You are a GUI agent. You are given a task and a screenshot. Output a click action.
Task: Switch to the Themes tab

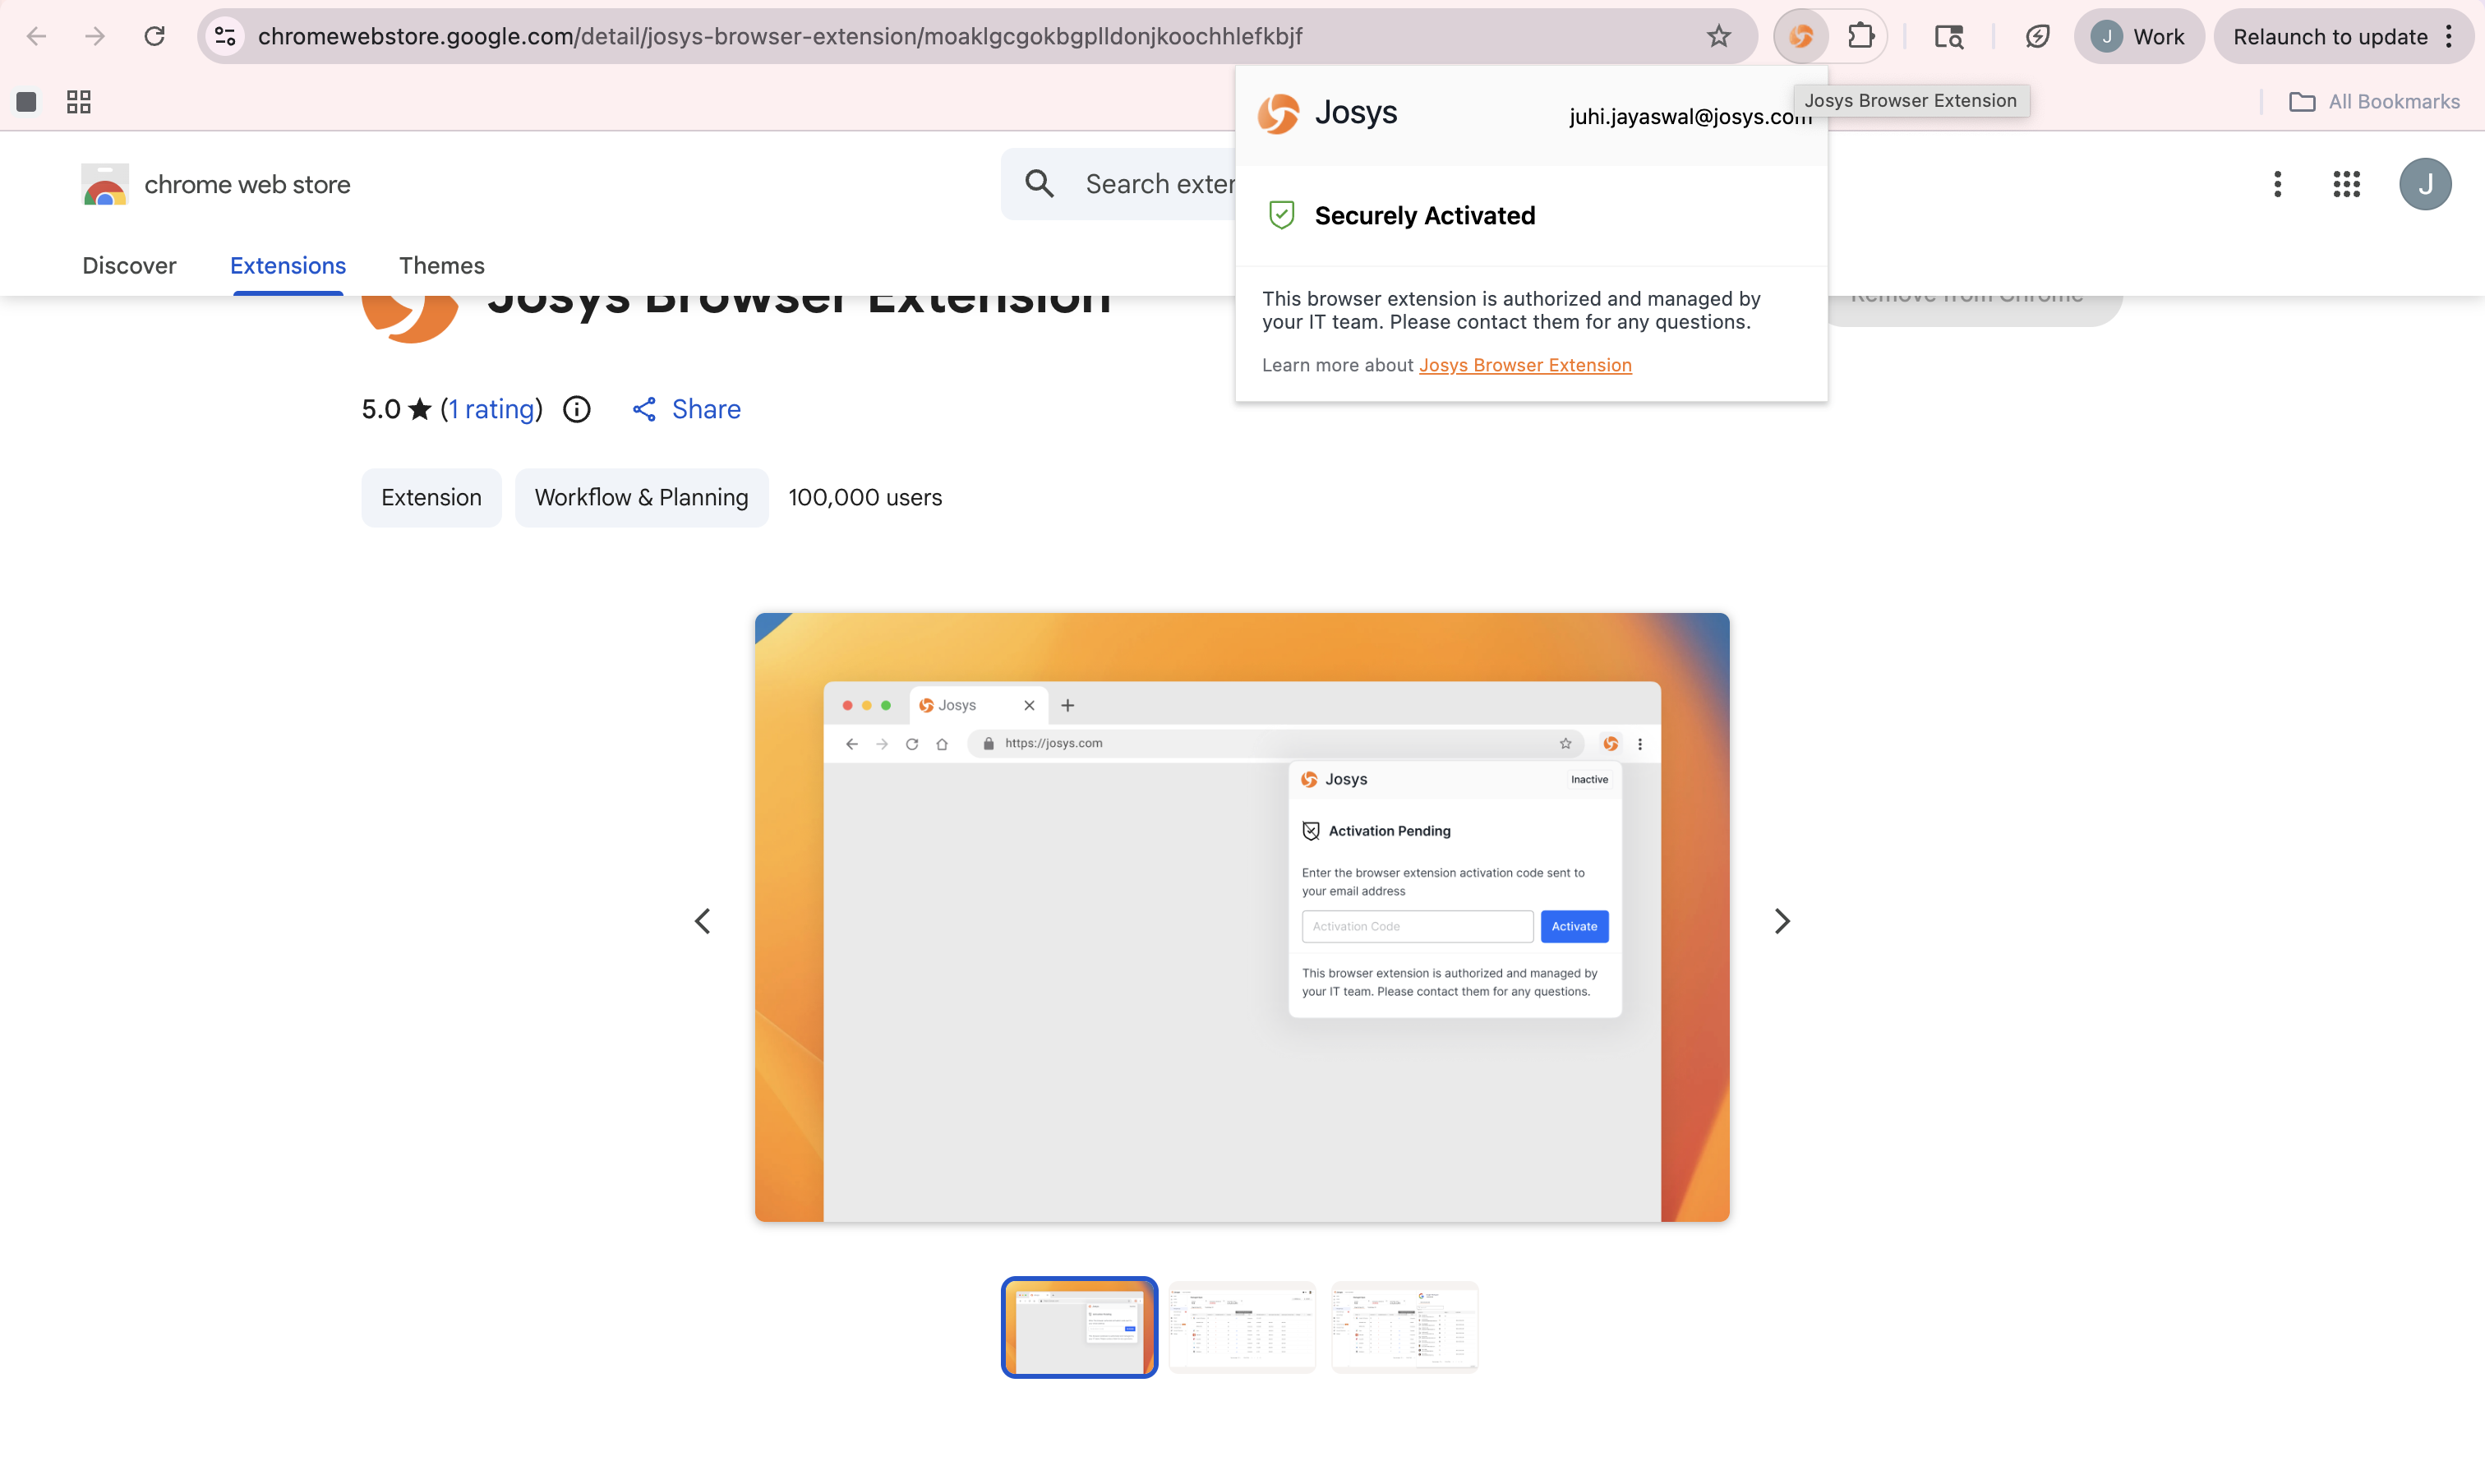pyautogui.click(x=442, y=266)
